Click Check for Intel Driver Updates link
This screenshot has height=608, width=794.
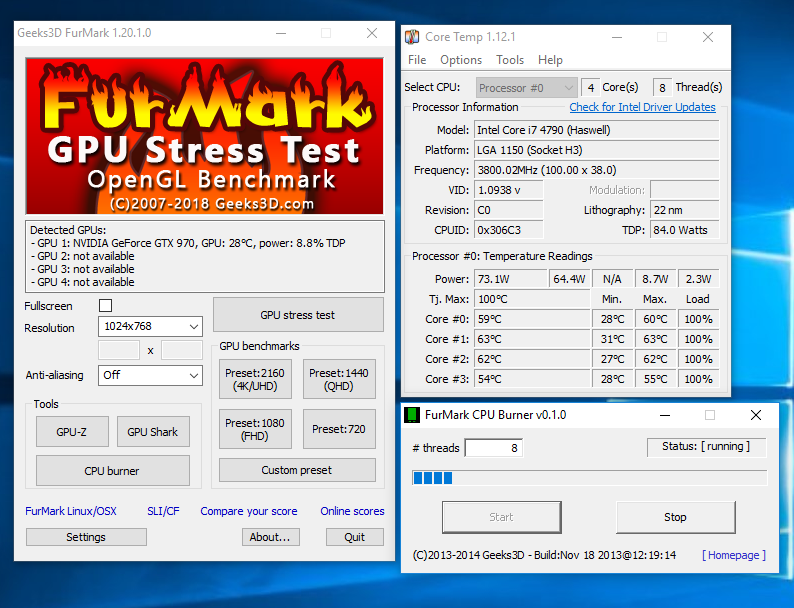pos(642,107)
